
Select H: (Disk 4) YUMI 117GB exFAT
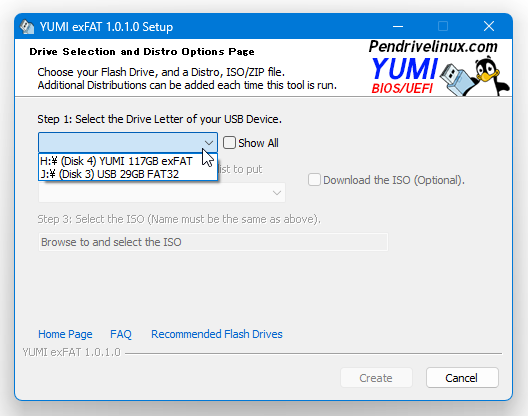(128, 161)
